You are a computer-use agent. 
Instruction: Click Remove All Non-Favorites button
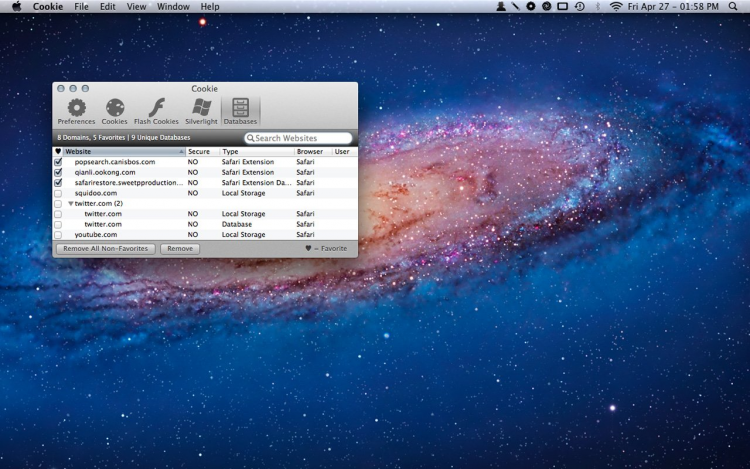(x=105, y=248)
